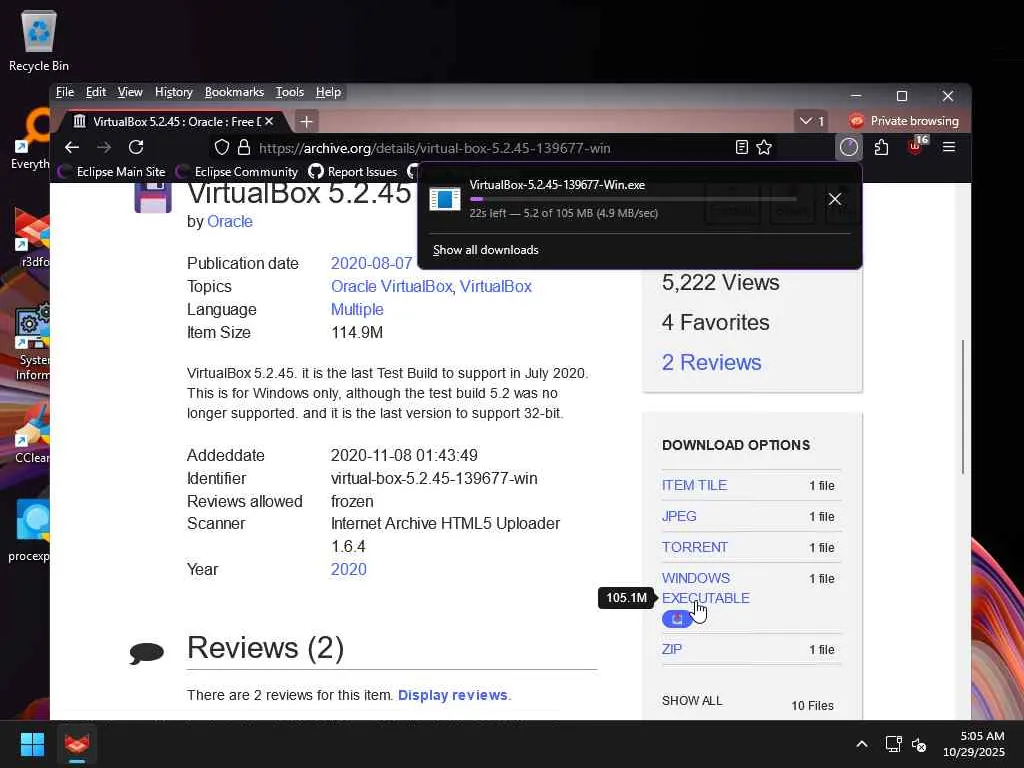This screenshot has height=768, width=1024.
Task: Open the Recycle Bin desktop icon
Action: pyautogui.click(x=39, y=40)
